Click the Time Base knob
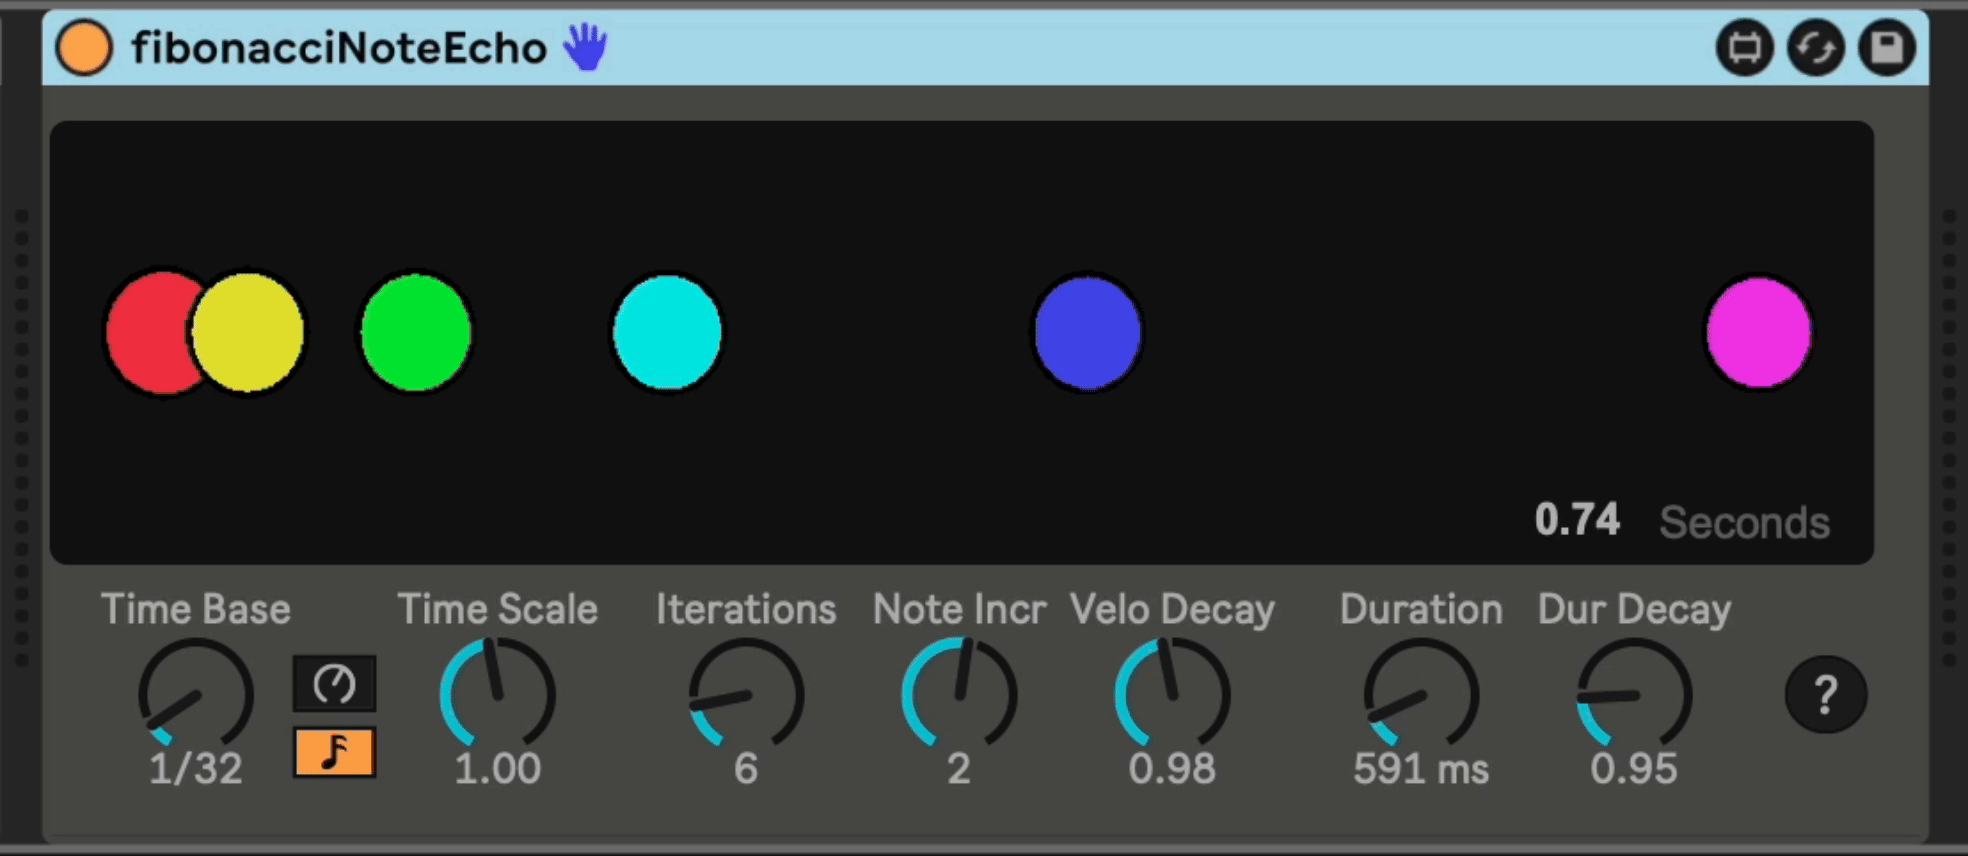This screenshot has height=856, width=1968. coord(196,696)
